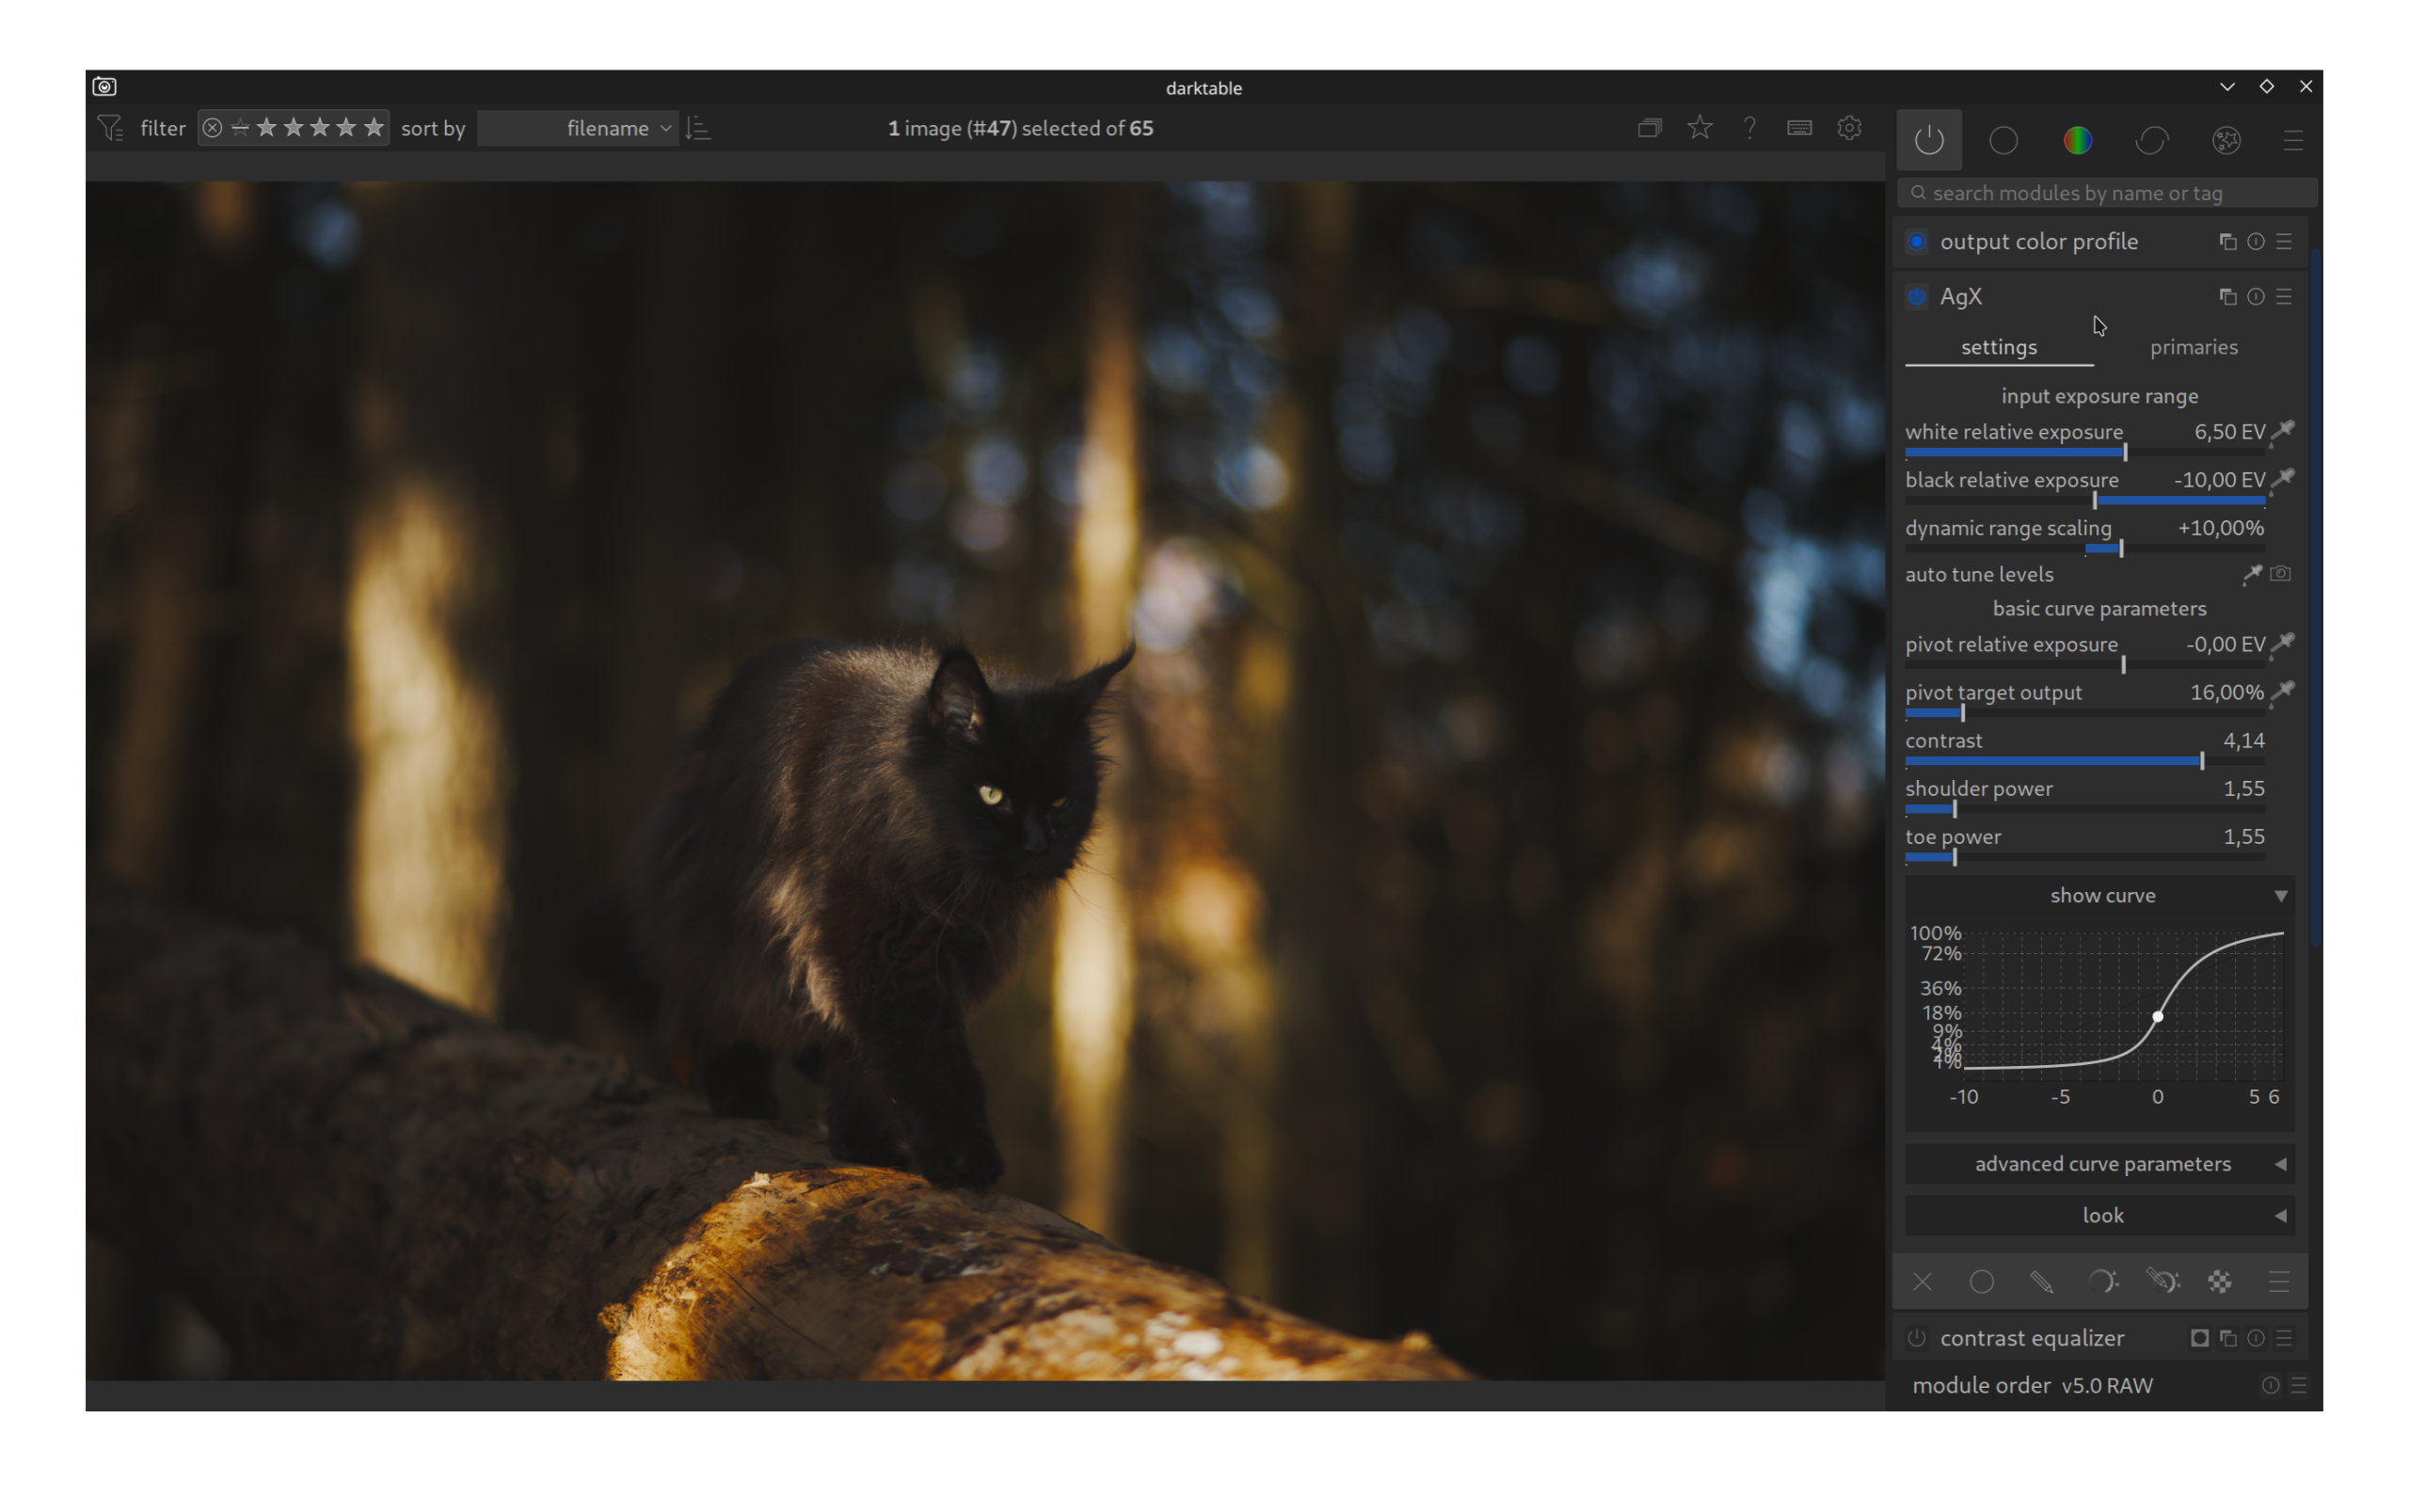Click the AgX multiple instances icon
This screenshot has width=2409, height=1512.
point(2227,297)
